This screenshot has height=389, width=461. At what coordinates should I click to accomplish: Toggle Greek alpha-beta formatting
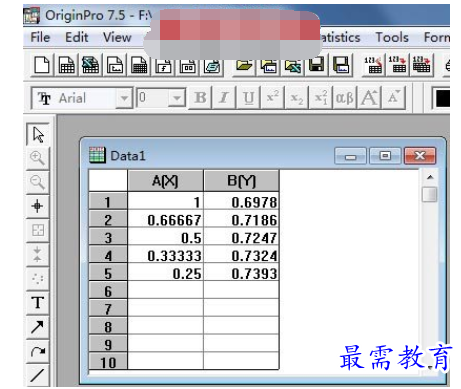coord(345,98)
